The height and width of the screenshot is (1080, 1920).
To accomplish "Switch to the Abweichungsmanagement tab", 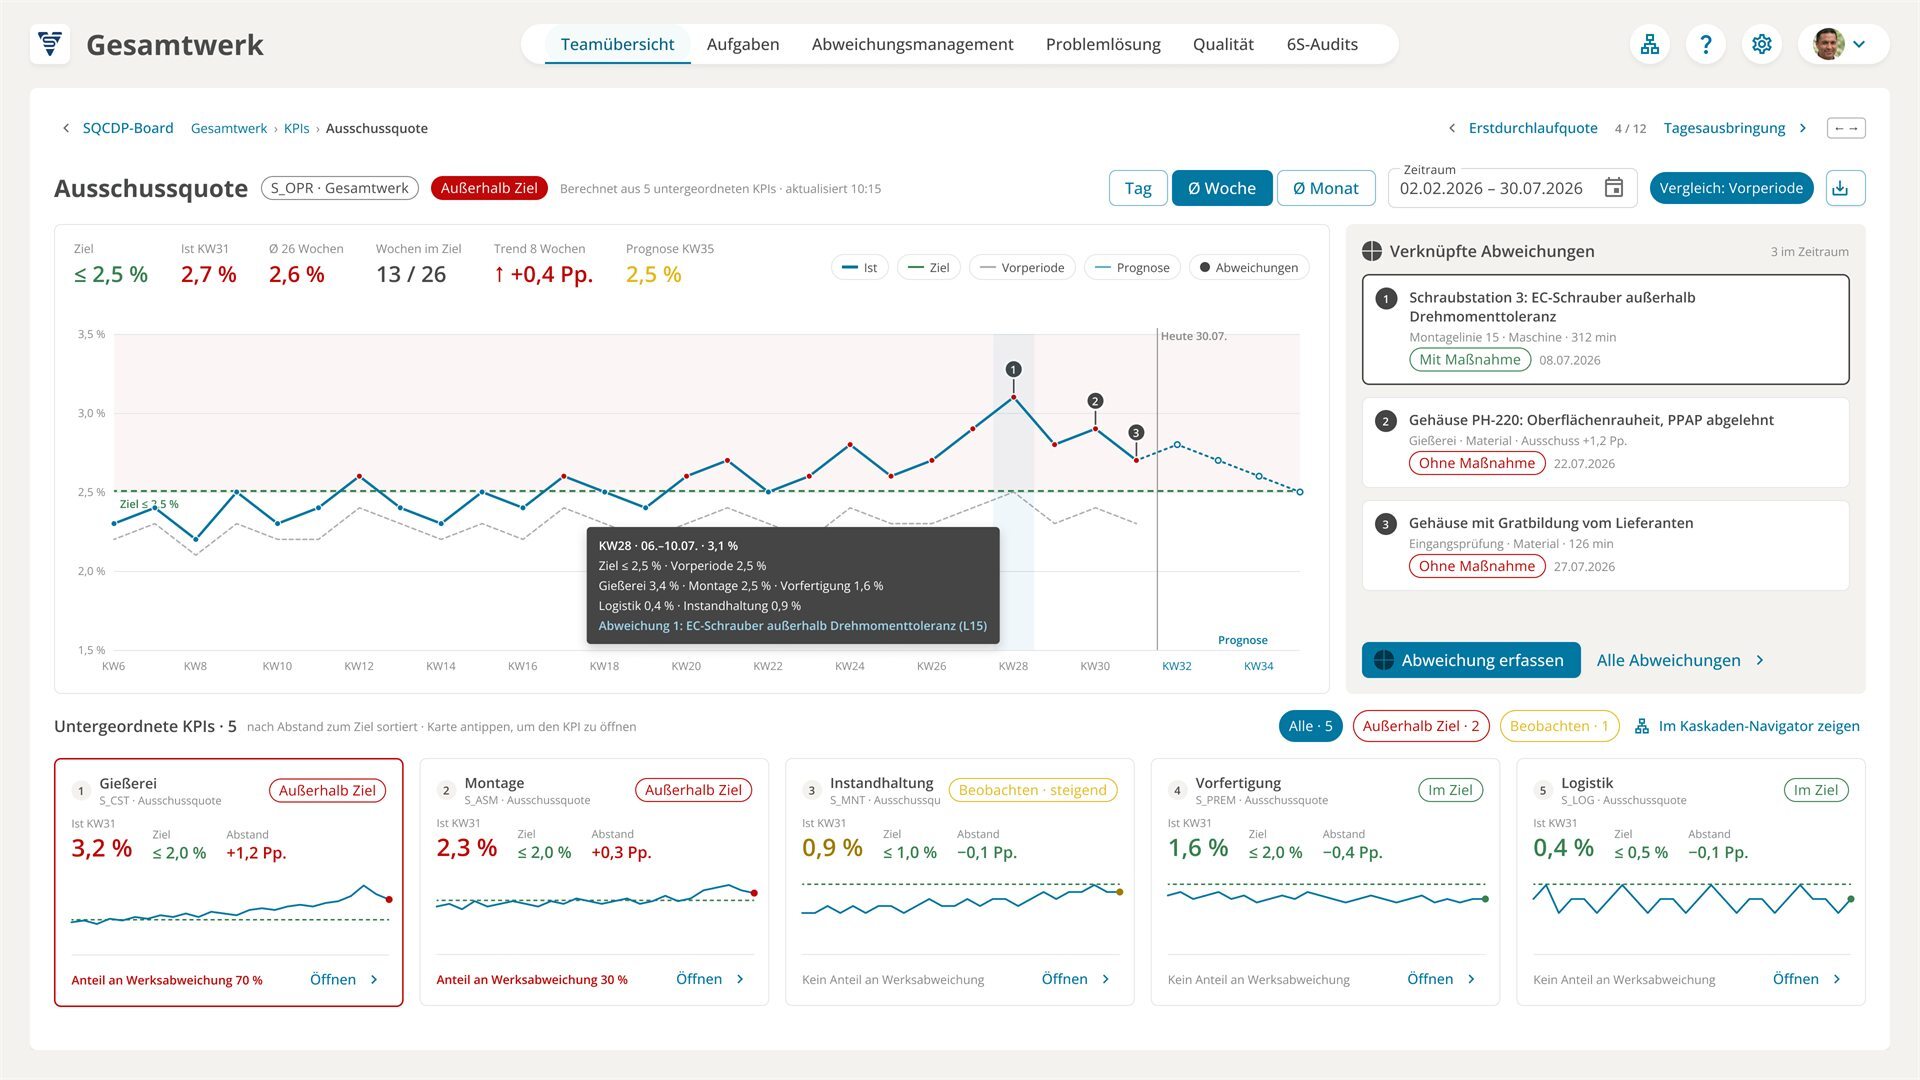I will [912, 44].
